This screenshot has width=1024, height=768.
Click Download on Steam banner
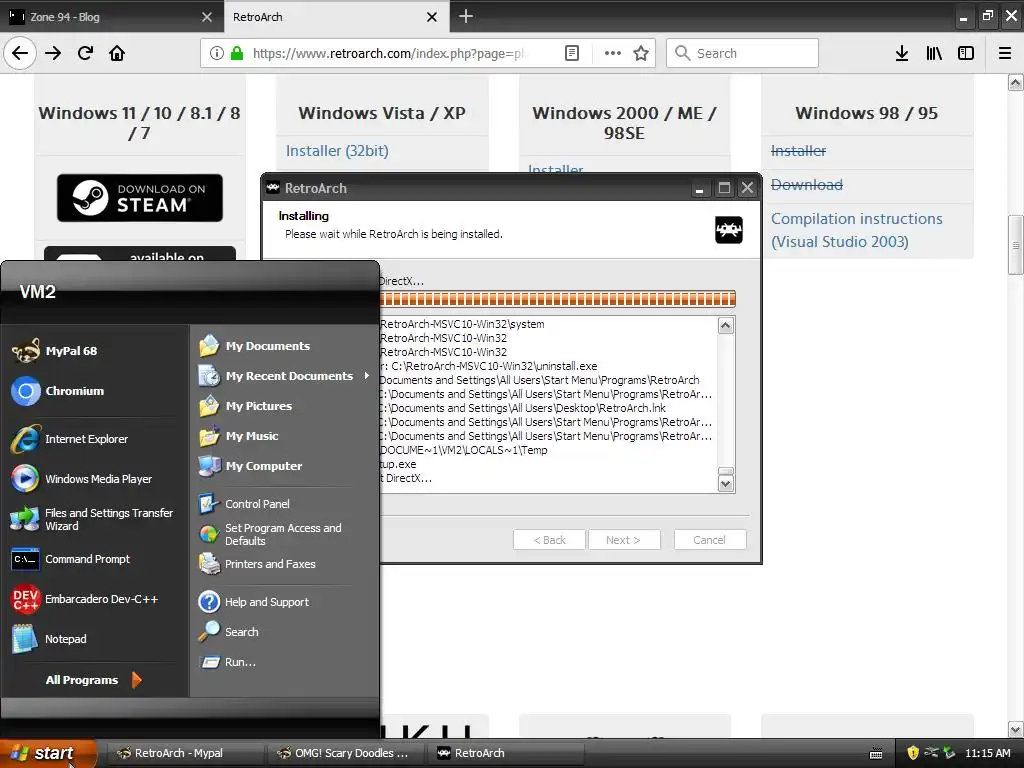[140, 198]
